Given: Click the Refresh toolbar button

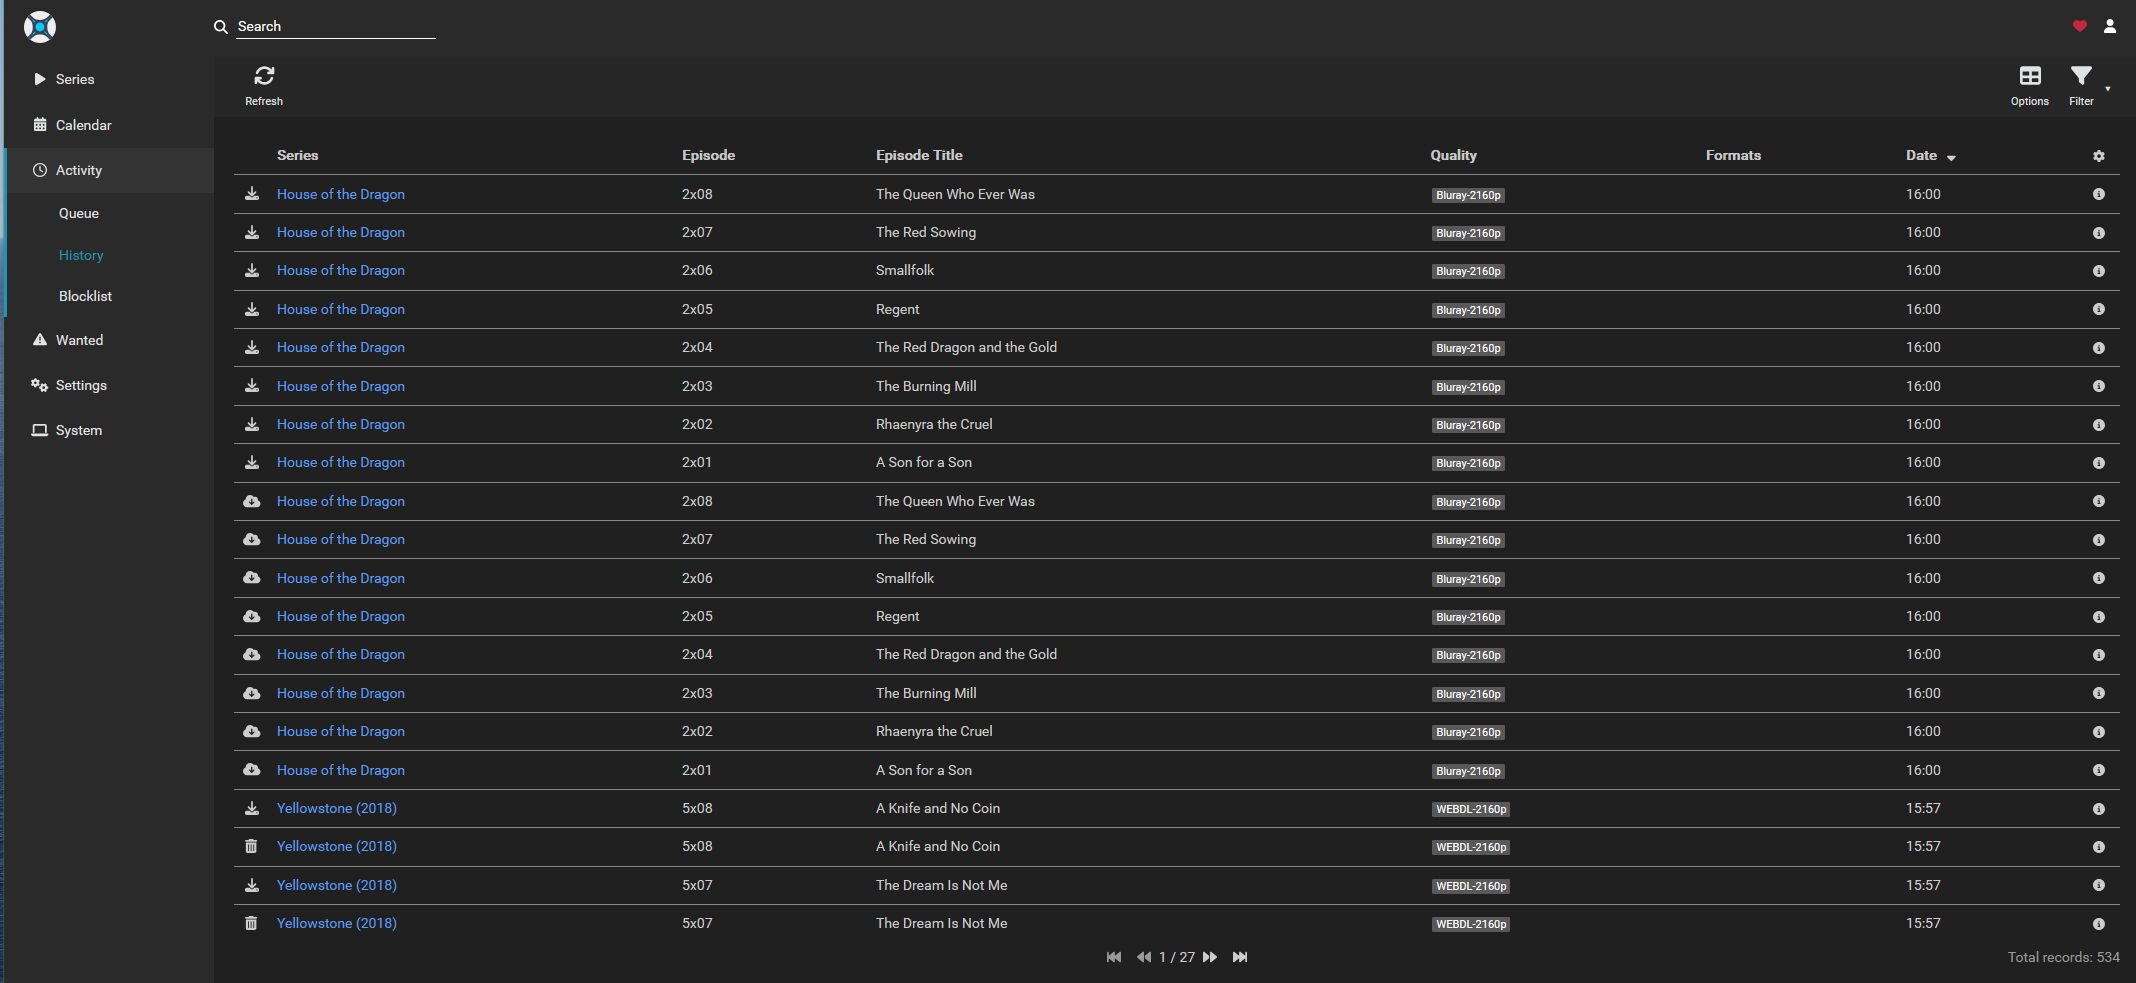Looking at the screenshot, I should click(x=264, y=86).
